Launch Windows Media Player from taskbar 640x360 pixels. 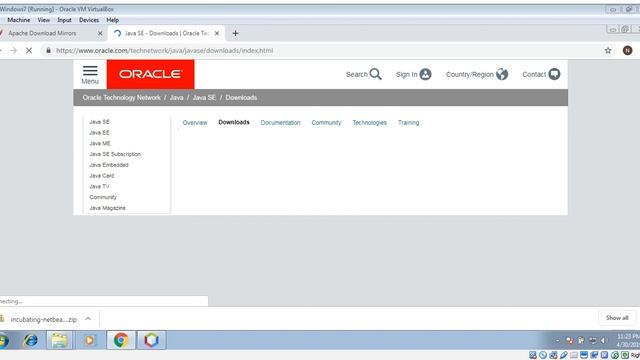pyautogui.click(x=89, y=340)
